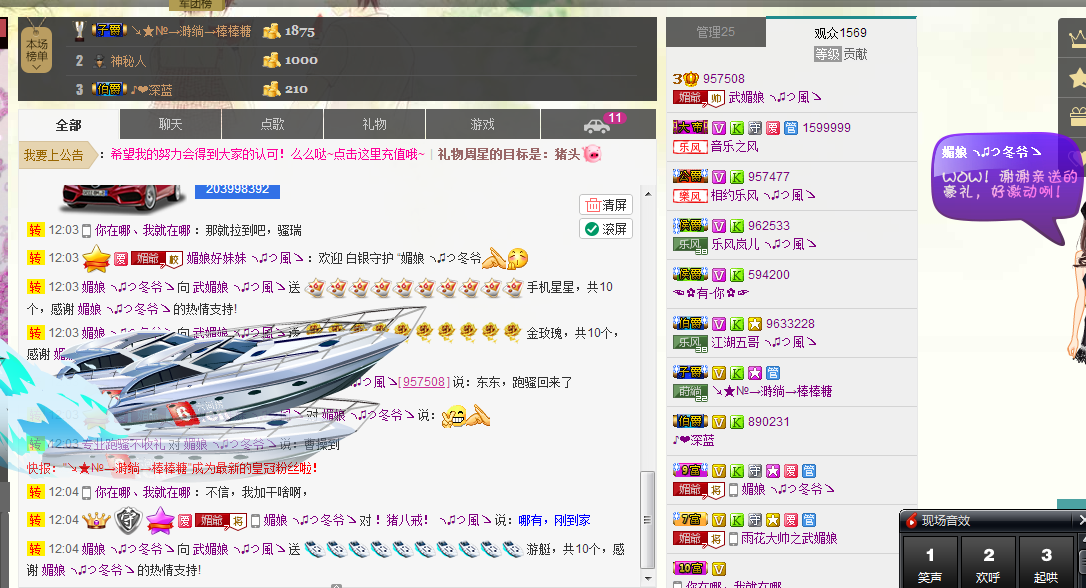The height and width of the screenshot is (588, 1086).
Task: Click the 10富 rank badge in audience list
Action: pos(690,568)
